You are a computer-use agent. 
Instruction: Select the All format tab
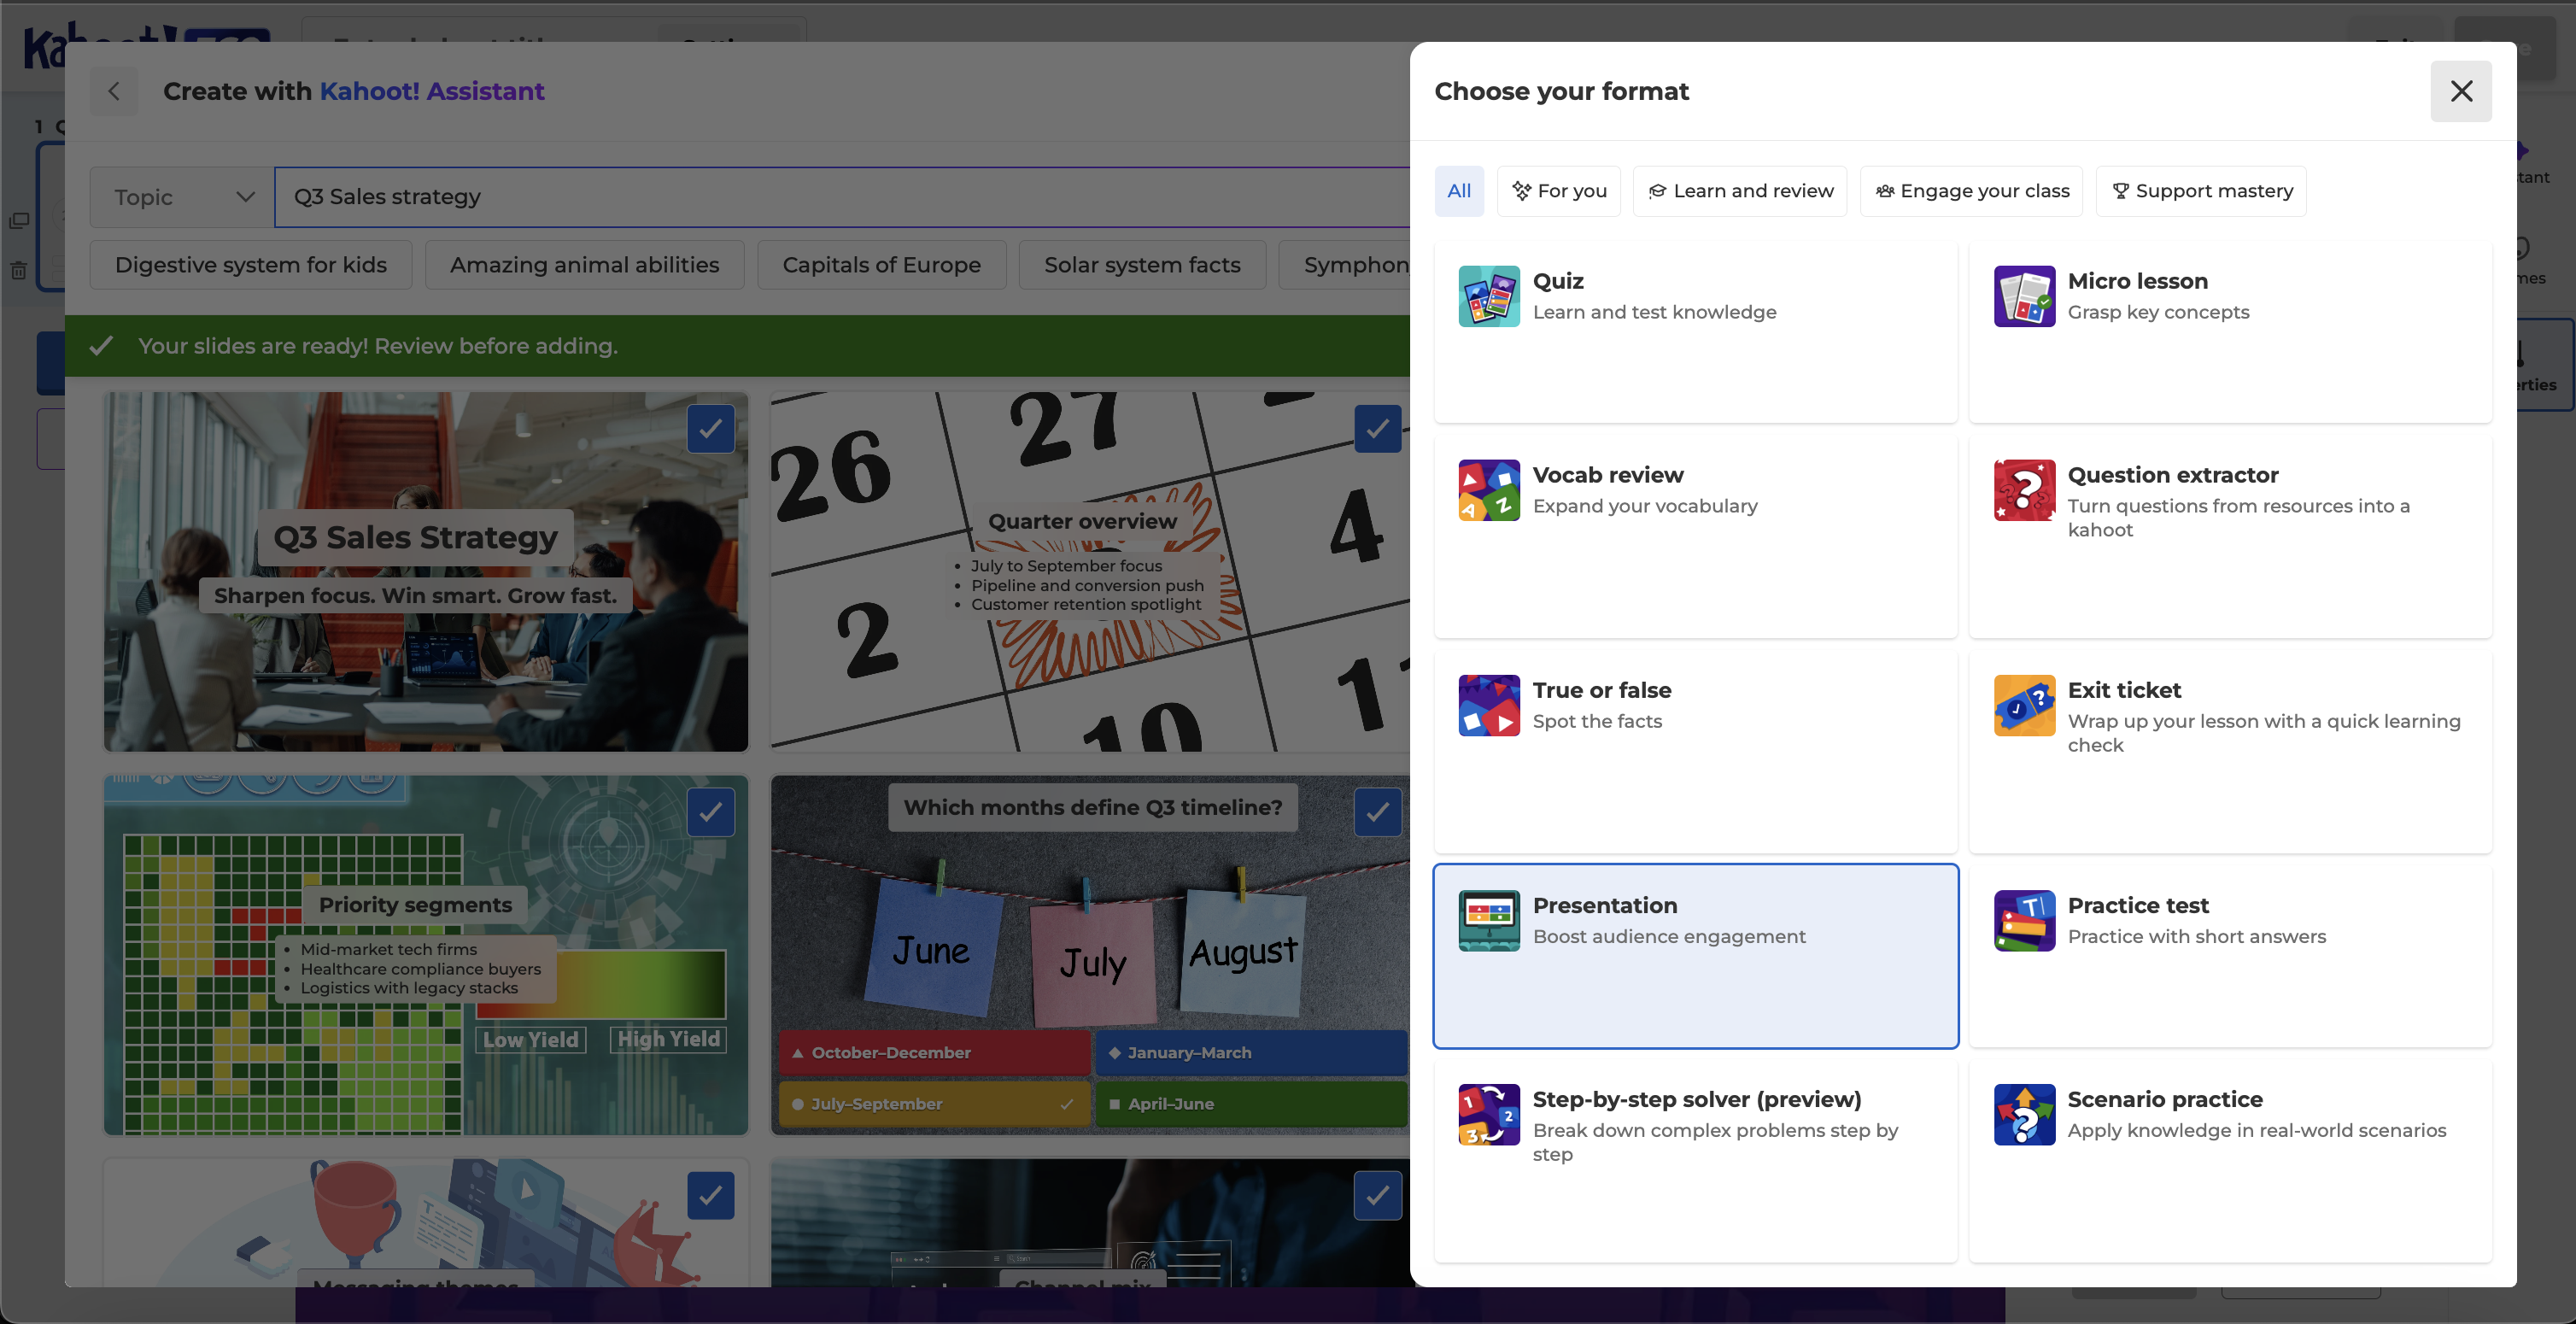(x=1459, y=191)
